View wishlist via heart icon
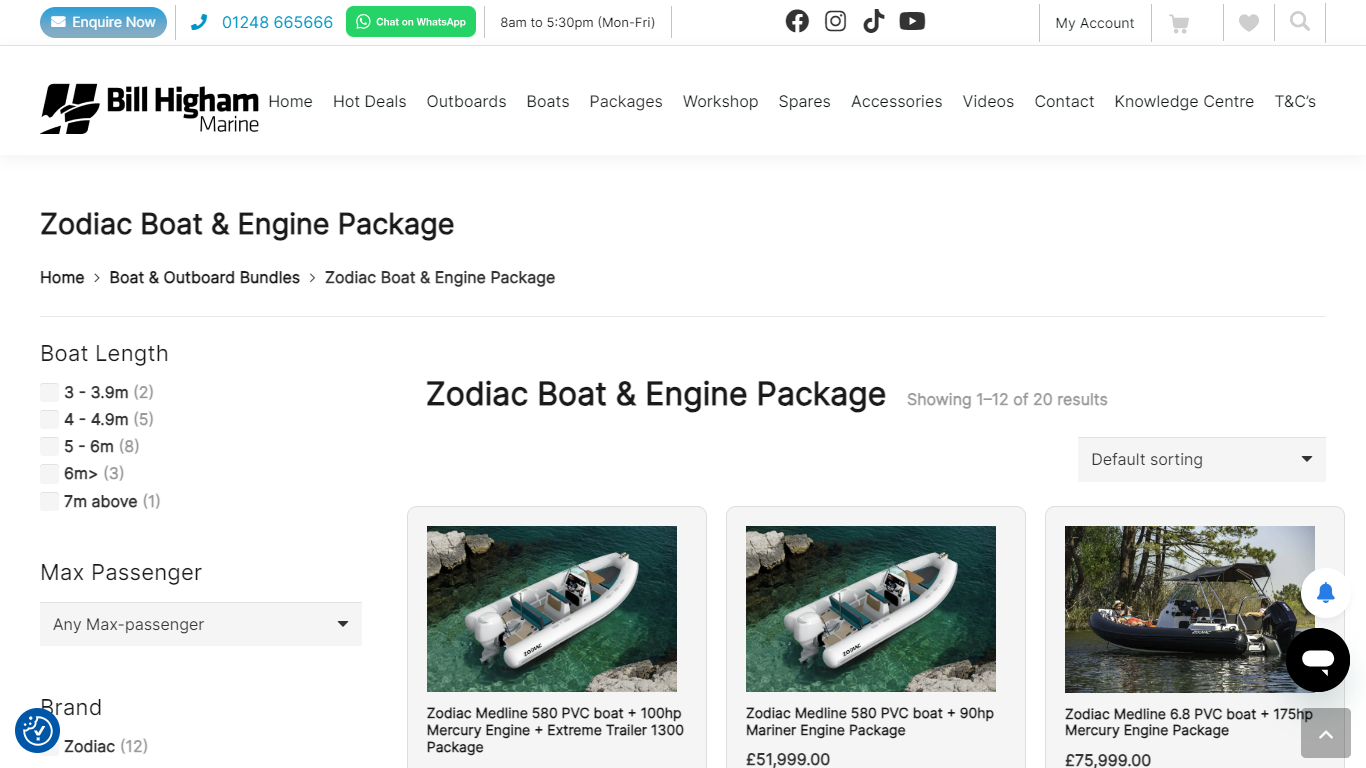This screenshot has height=768, width=1366. click(1249, 23)
